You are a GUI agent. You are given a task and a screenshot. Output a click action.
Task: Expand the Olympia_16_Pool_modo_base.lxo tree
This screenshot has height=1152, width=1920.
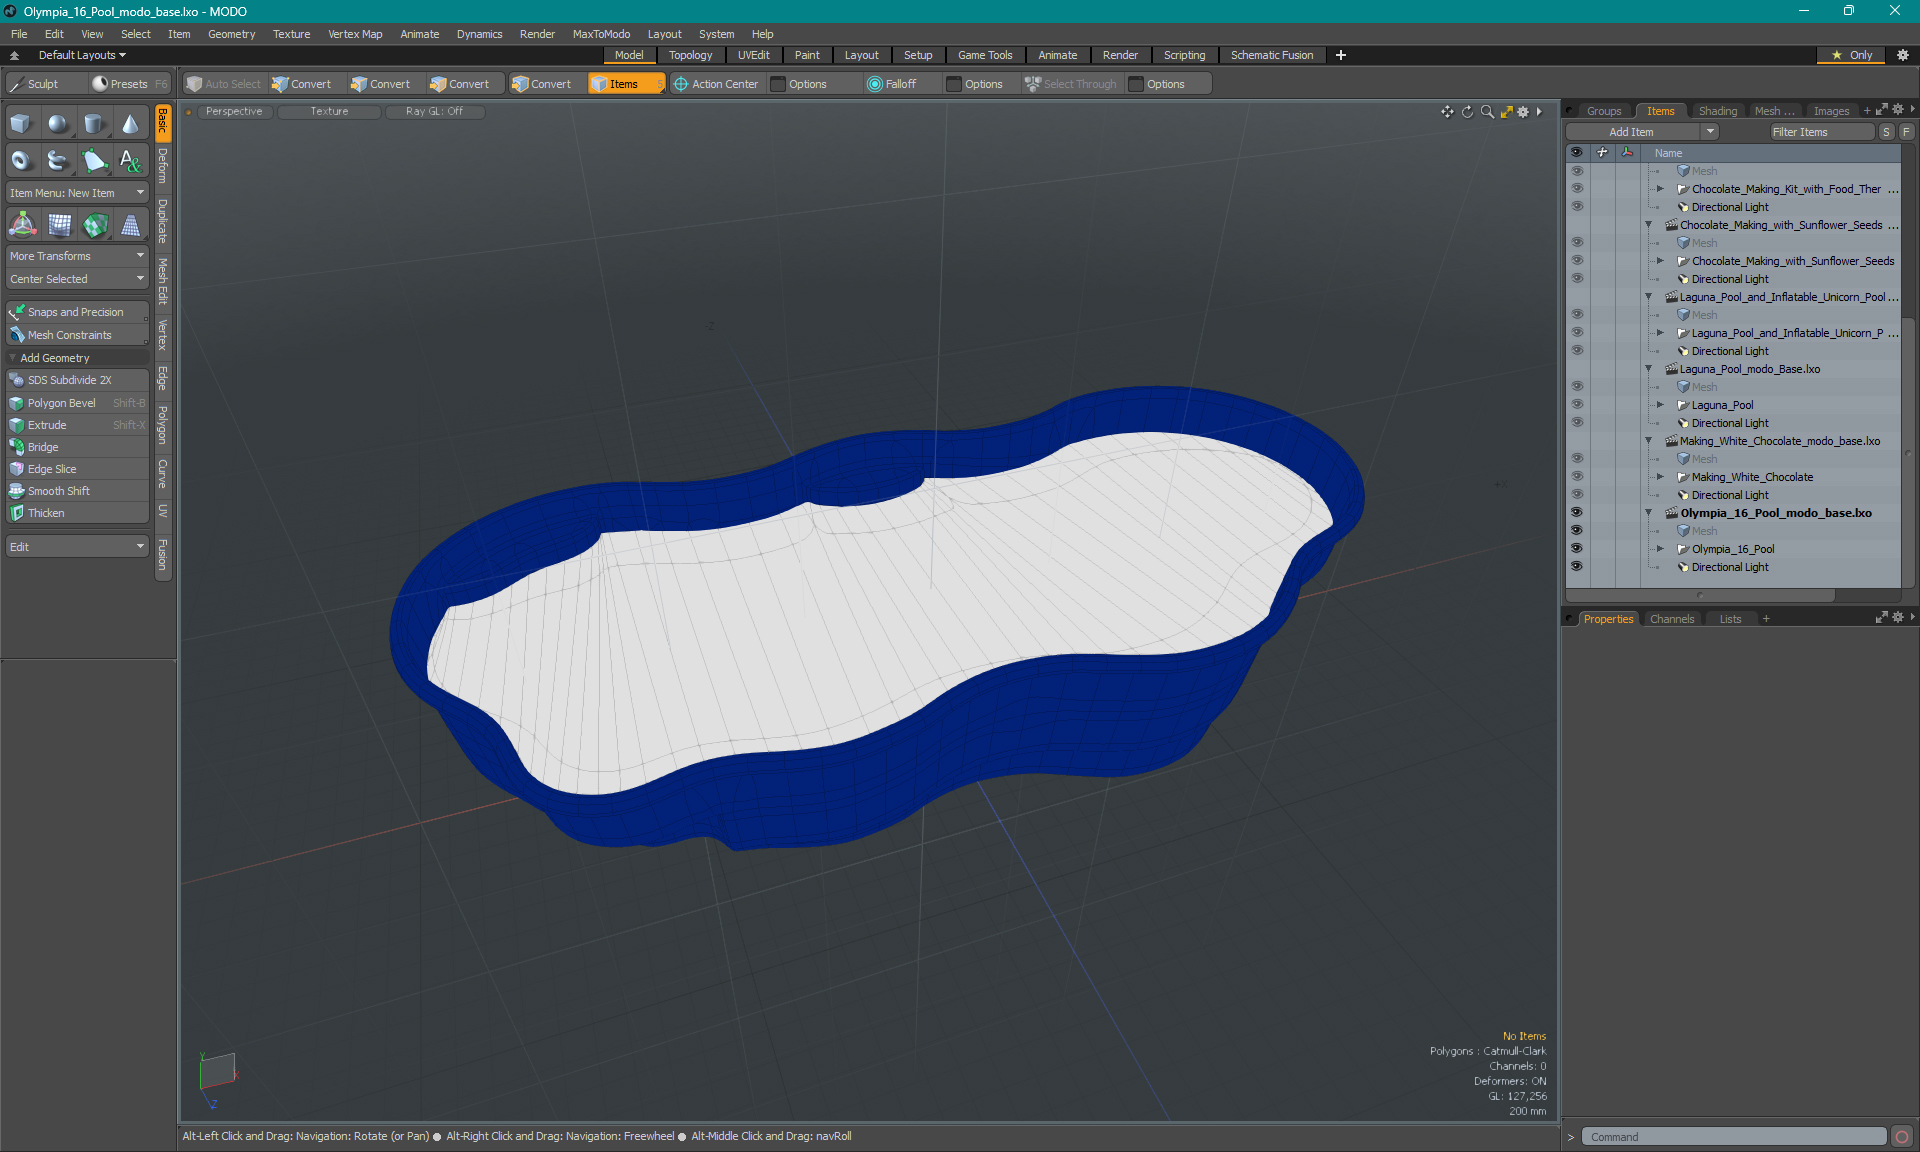1648,512
